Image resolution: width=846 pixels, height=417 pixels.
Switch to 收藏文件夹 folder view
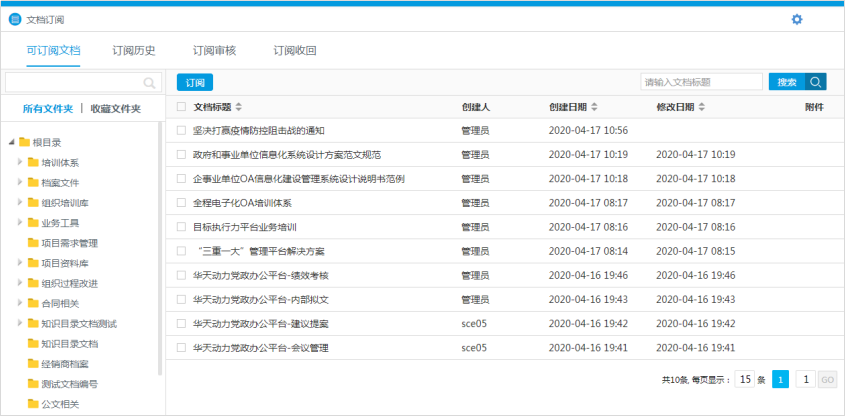115,108
